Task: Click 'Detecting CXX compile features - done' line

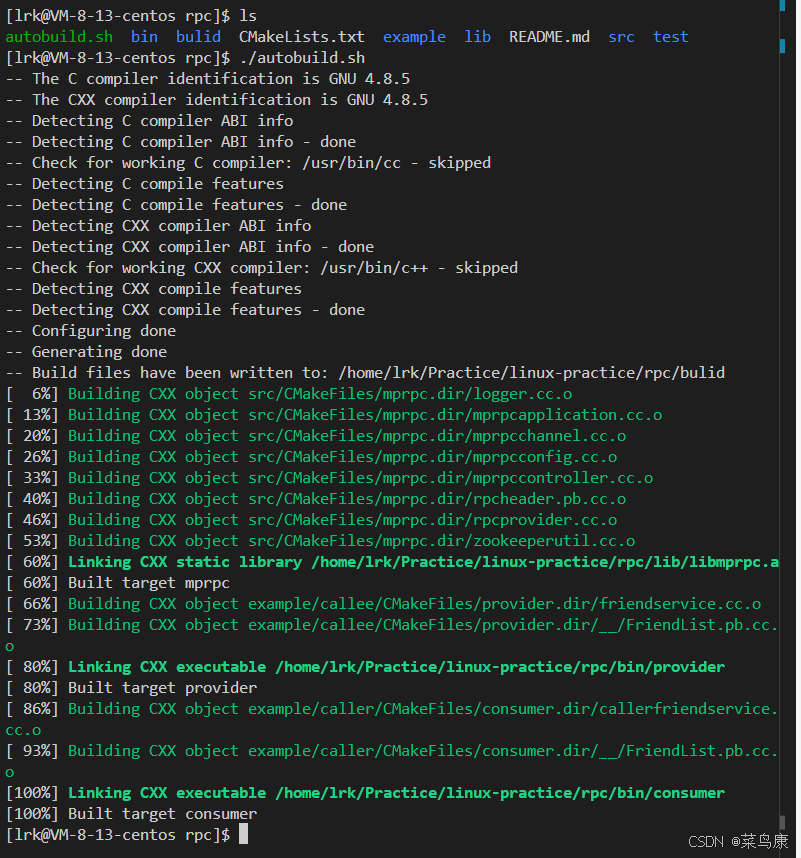Action: pos(185,310)
